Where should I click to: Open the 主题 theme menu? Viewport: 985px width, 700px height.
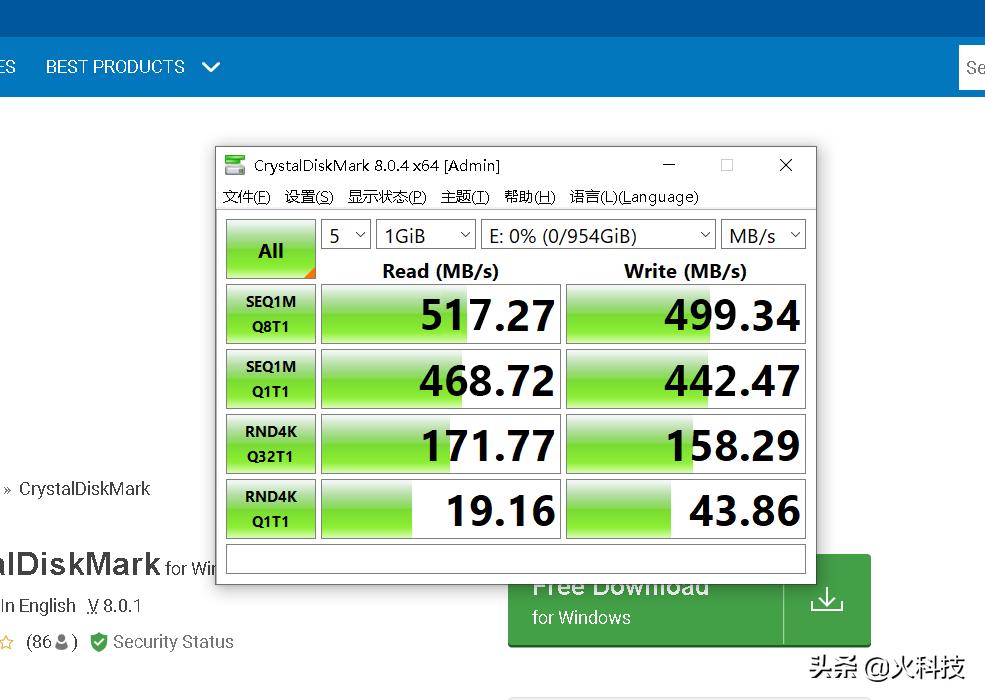coord(464,196)
